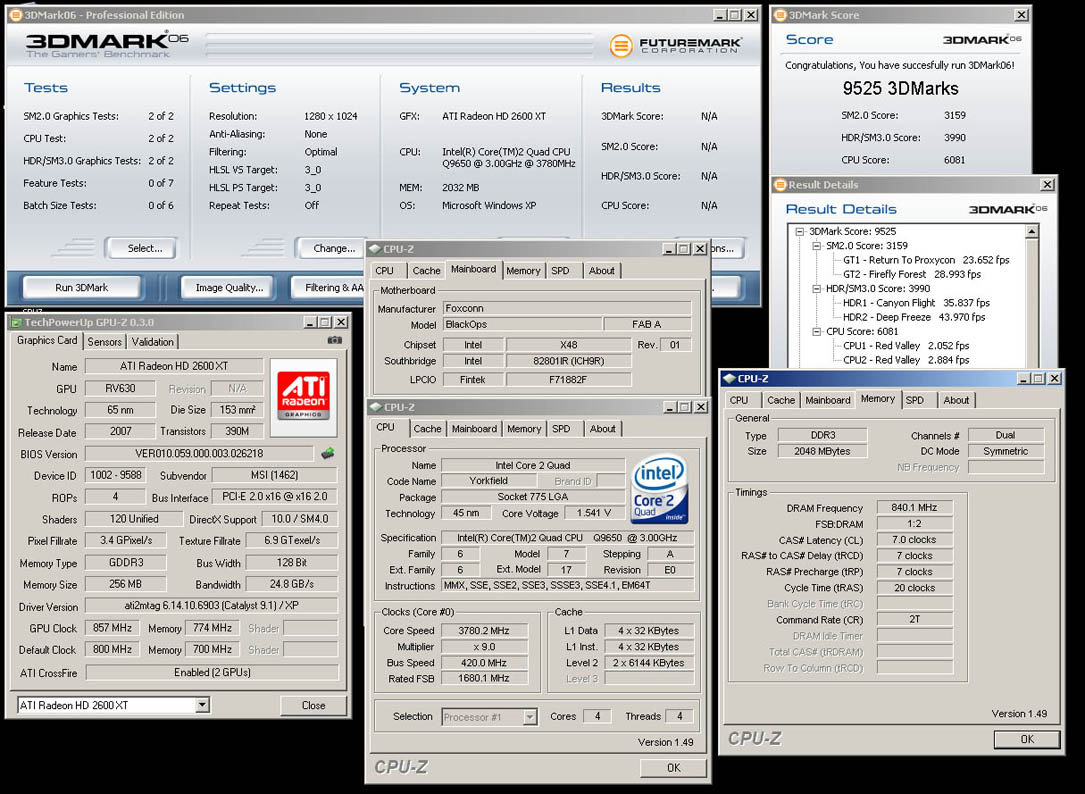Image resolution: width=1085 pixels, height=794 pixels.
Task: Click the ATI CrossFire Enabled (2 GPUs) field
Action: pos(212,672)
